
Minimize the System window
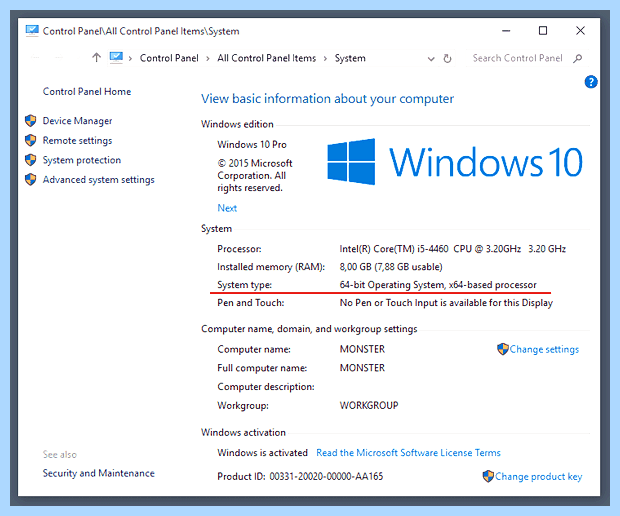(506, 31)
